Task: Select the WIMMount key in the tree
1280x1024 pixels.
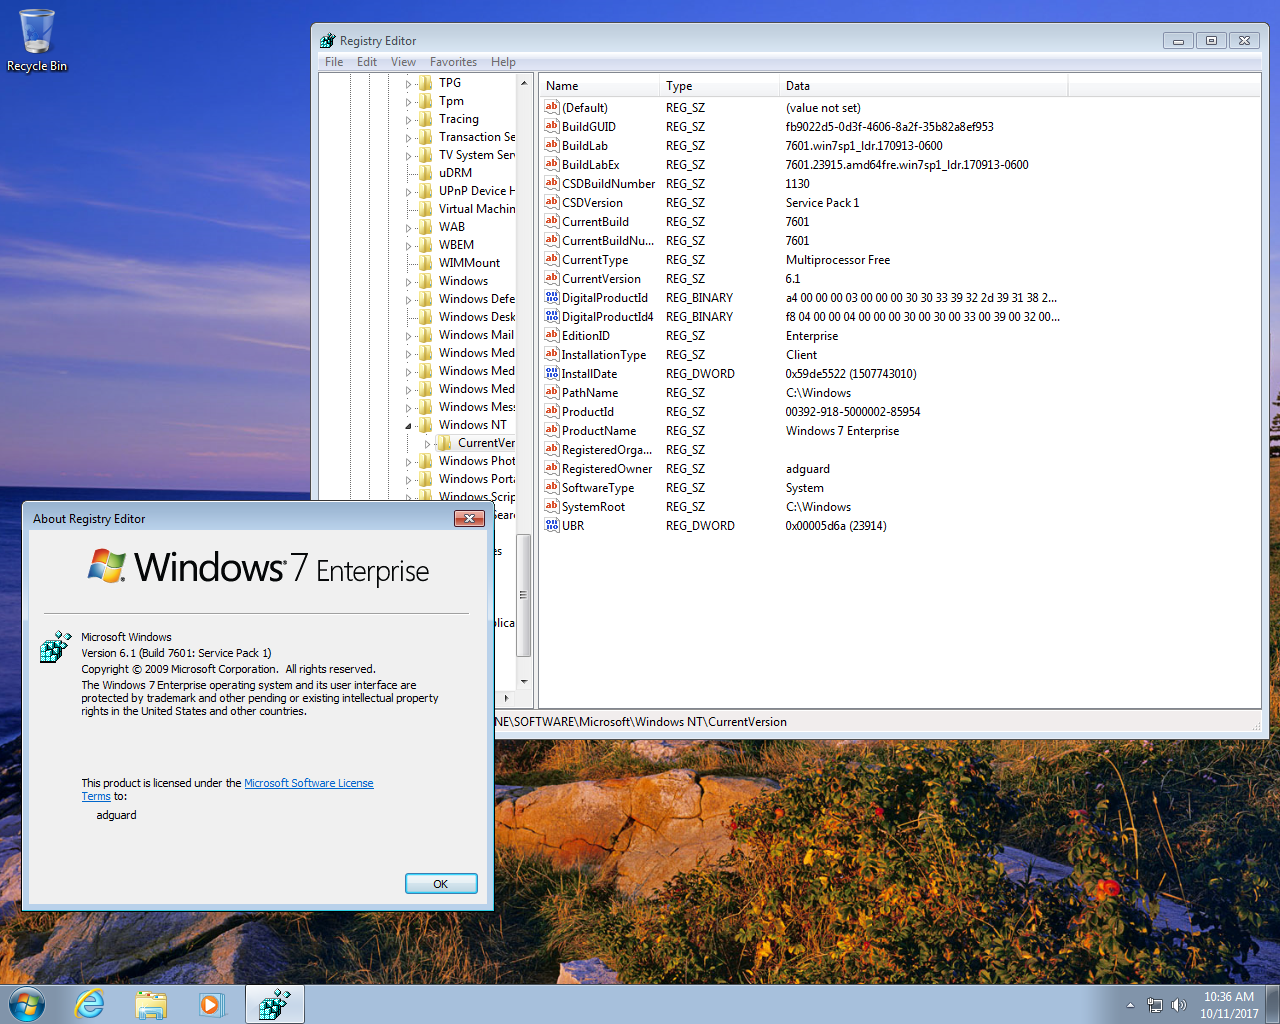Action: 469,263
